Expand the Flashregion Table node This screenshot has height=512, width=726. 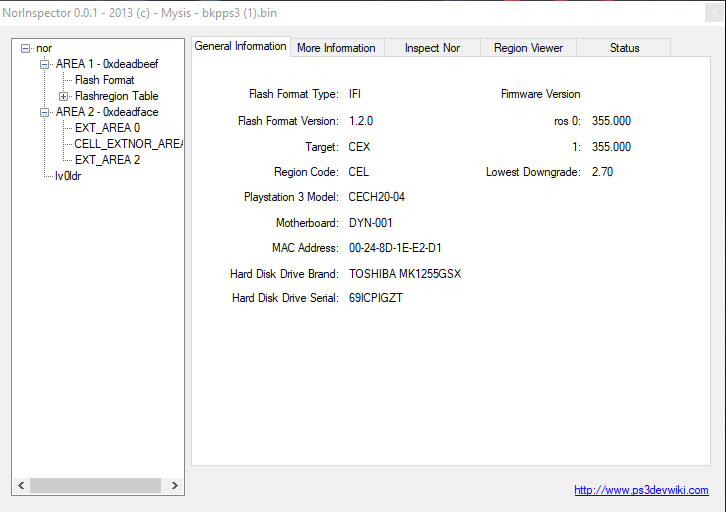pyautogui.click(x=64, y=96)
